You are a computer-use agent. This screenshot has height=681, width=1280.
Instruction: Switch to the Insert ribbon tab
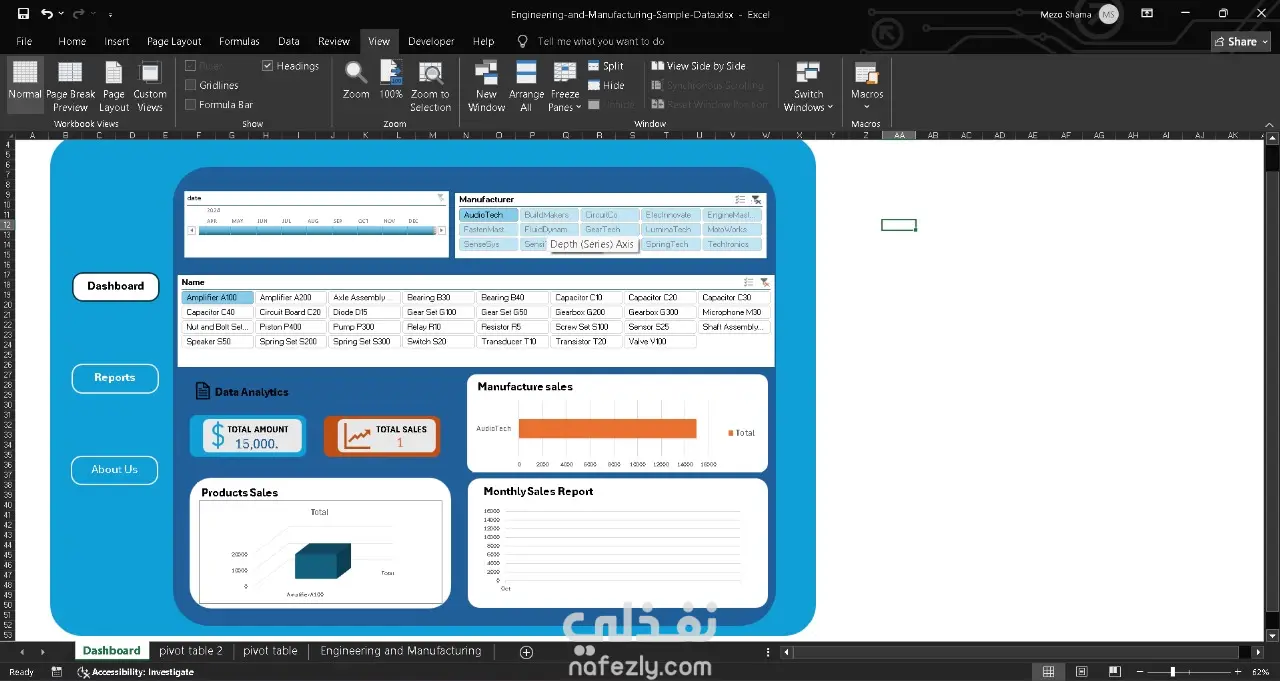(117, 42)
